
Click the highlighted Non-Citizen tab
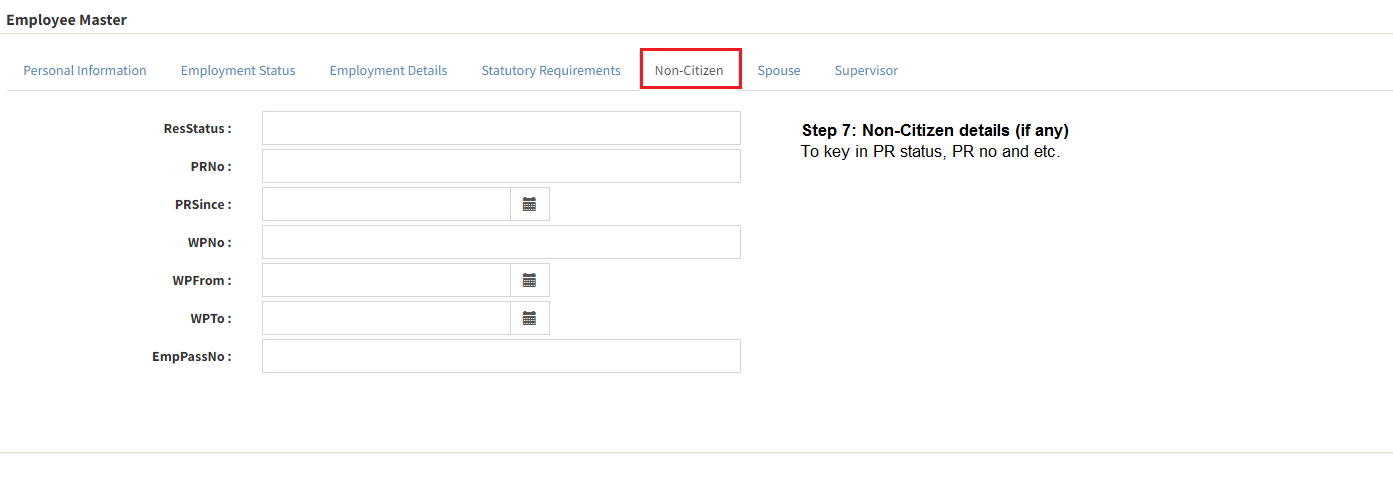689,70
